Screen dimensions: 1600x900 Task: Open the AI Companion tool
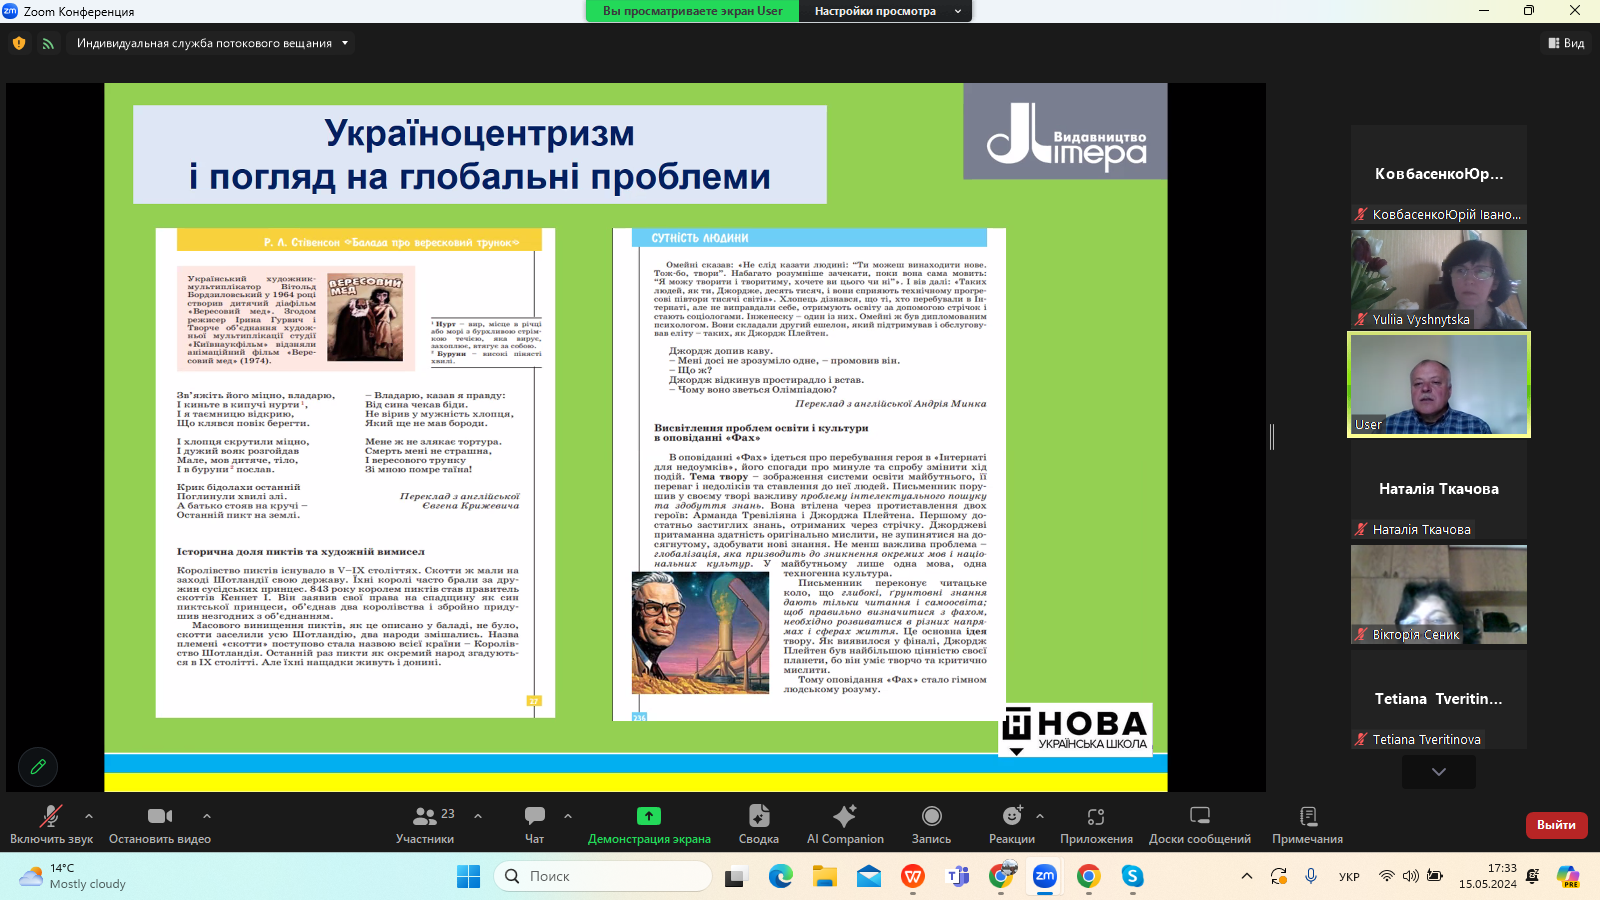pos(845,817)
